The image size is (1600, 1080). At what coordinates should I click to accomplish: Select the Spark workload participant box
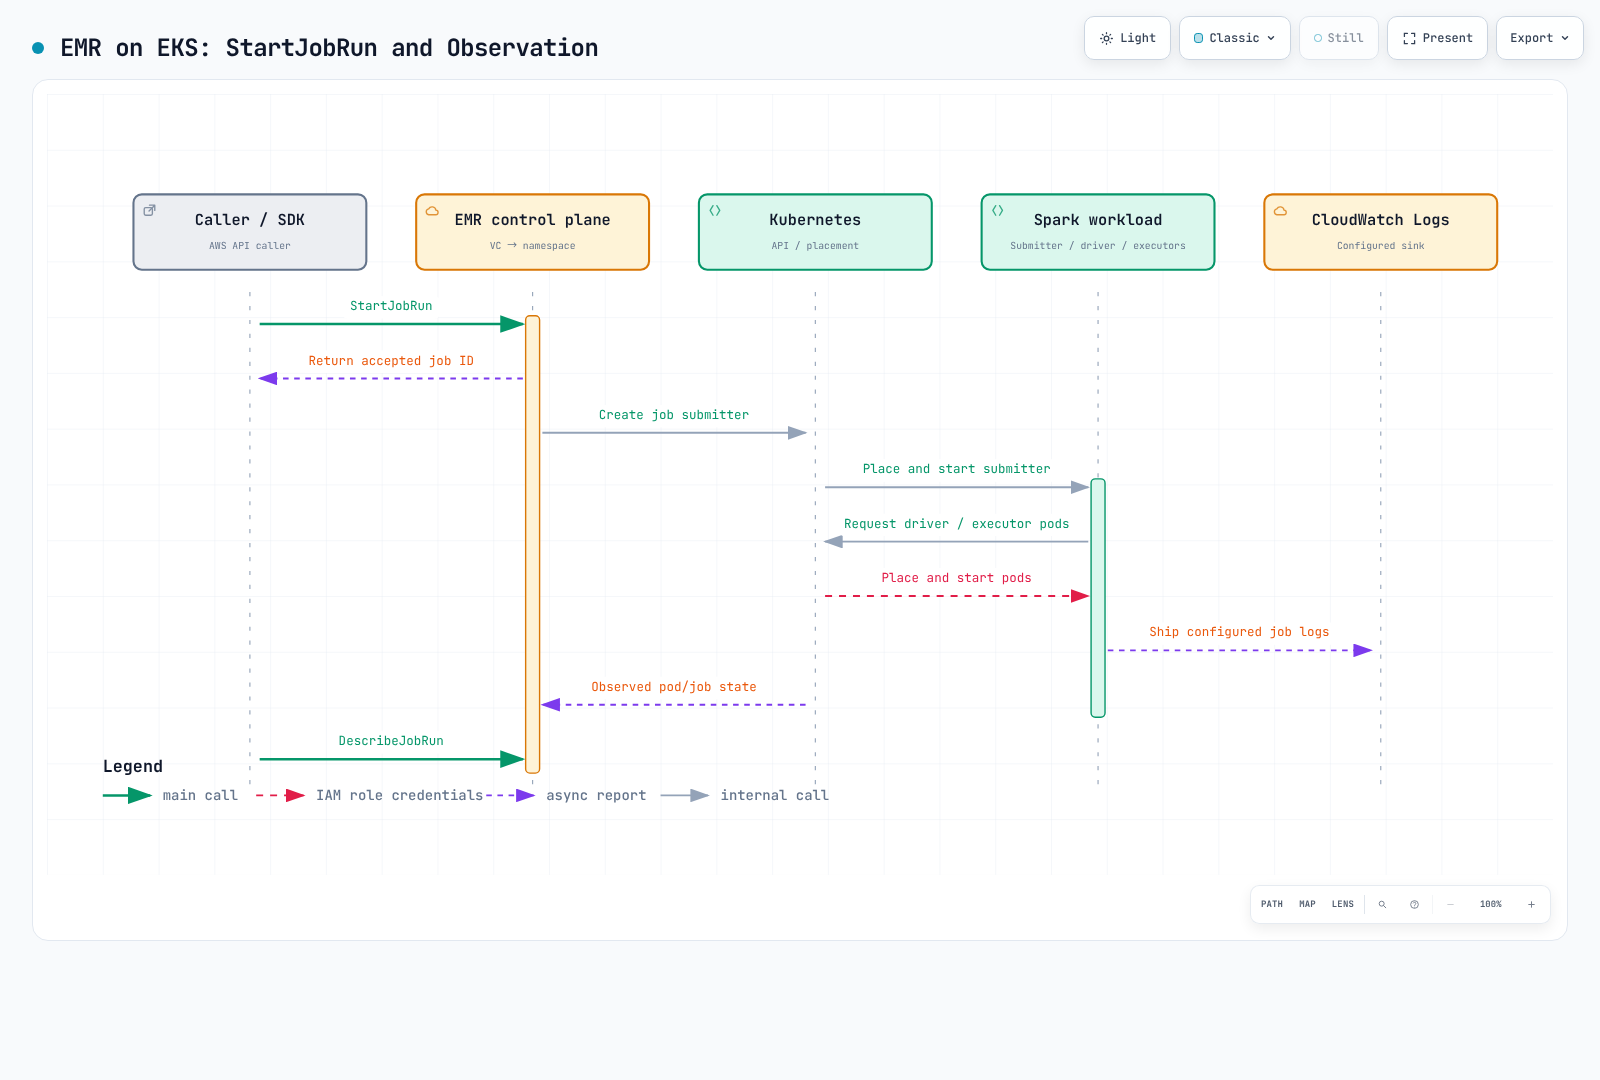coord(1098,232)
